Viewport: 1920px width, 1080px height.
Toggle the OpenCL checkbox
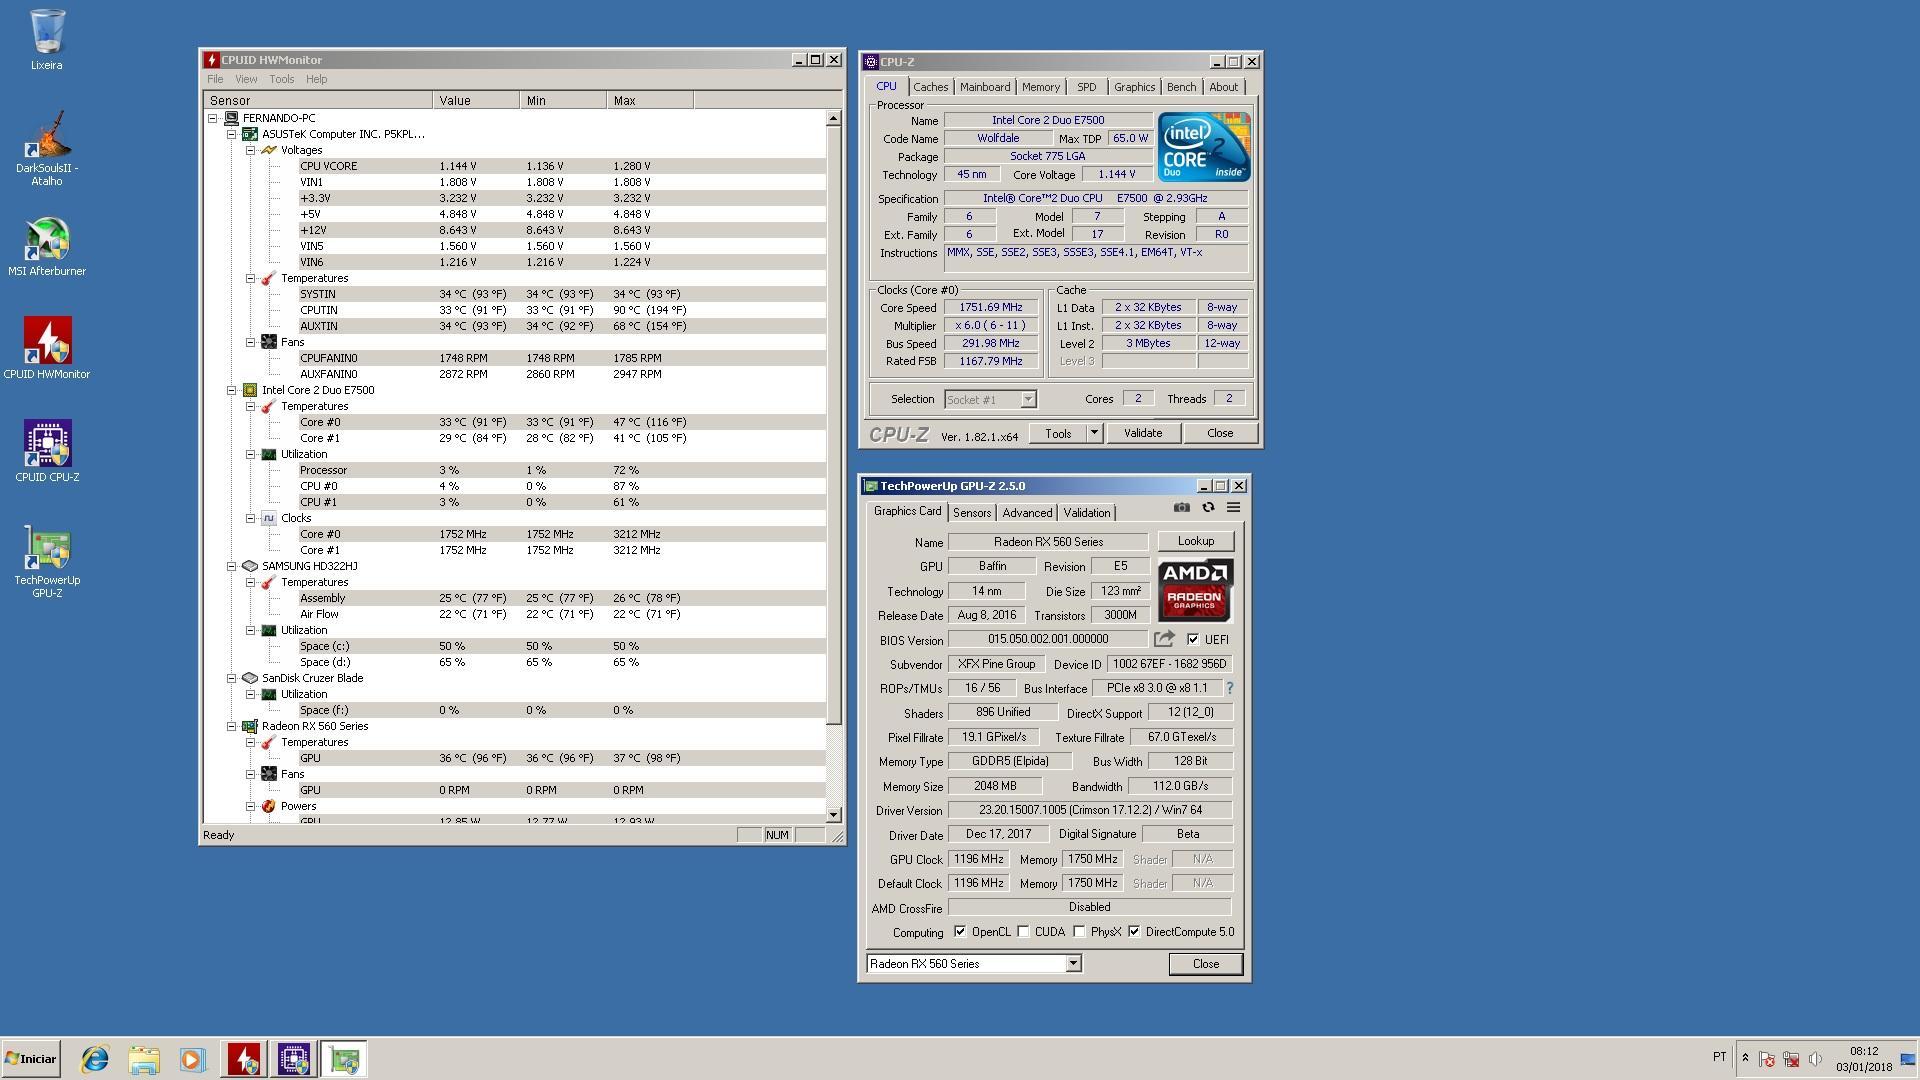(x=960, y=932)
